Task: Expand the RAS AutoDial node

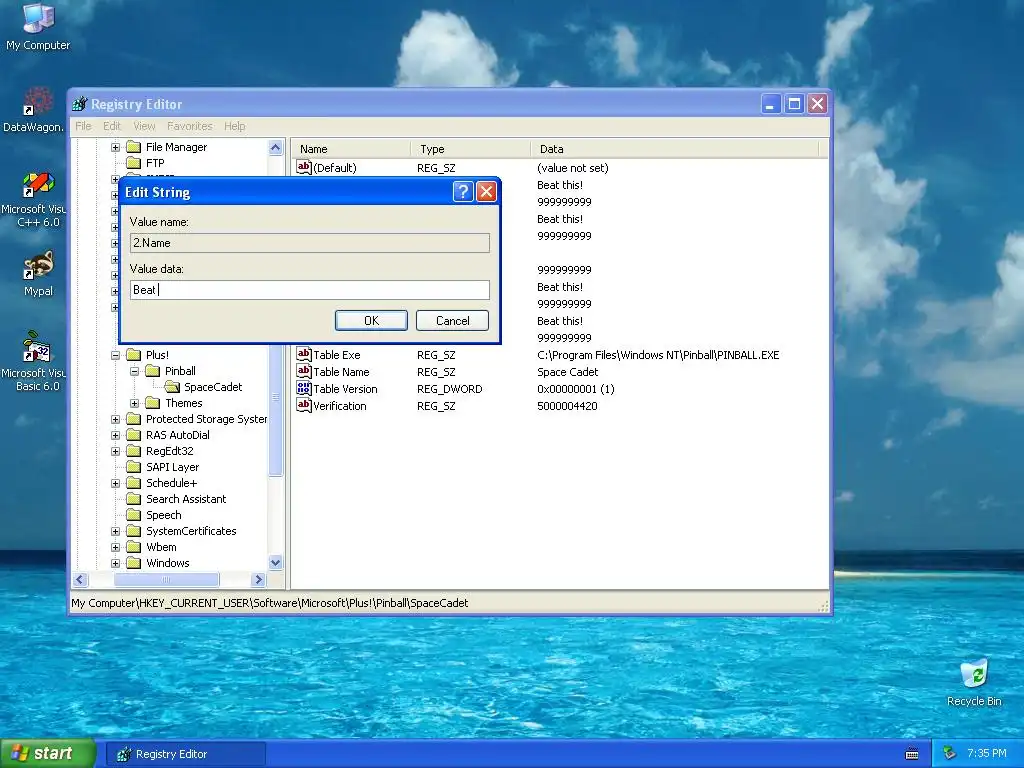Action: (116, 435)
